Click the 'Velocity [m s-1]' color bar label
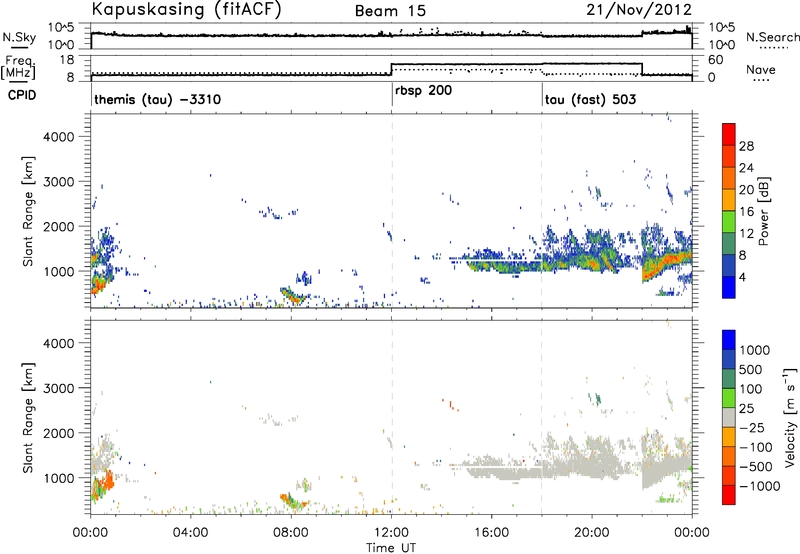The height and width of the screenshot is (554, 800). coord(790,417)
